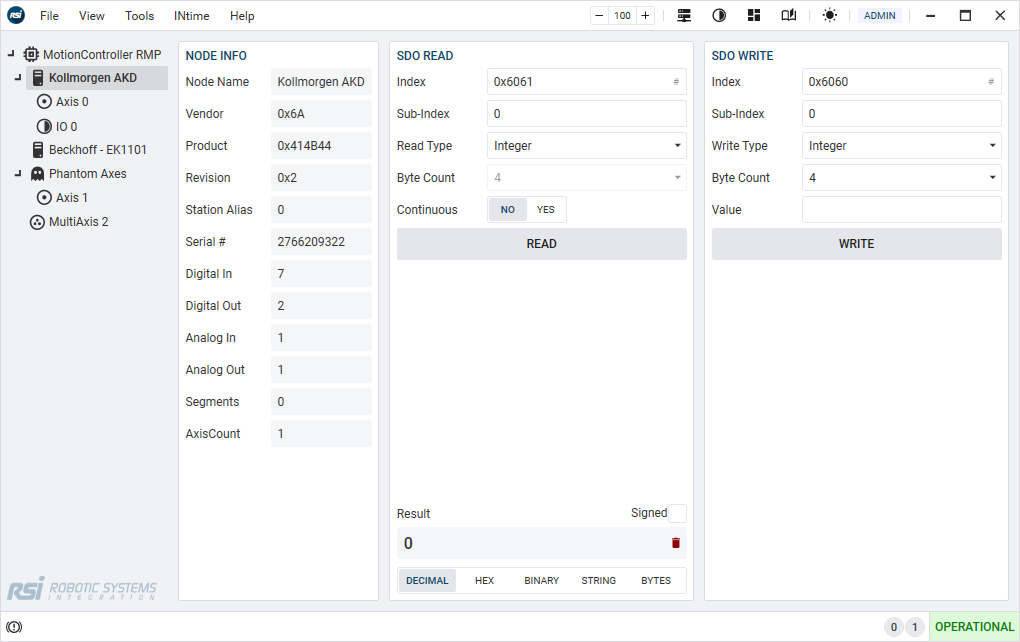Click the ADMIN user badge
This screenshot has height=642, width=1020.
[x=879, y=16]
